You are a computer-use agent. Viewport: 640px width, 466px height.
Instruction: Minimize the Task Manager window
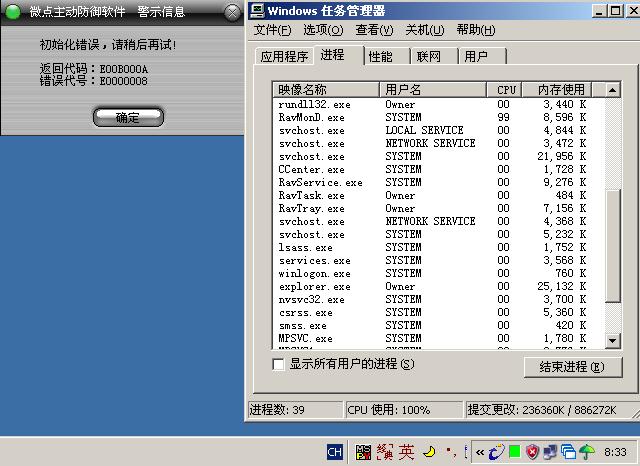coord(599,11)
